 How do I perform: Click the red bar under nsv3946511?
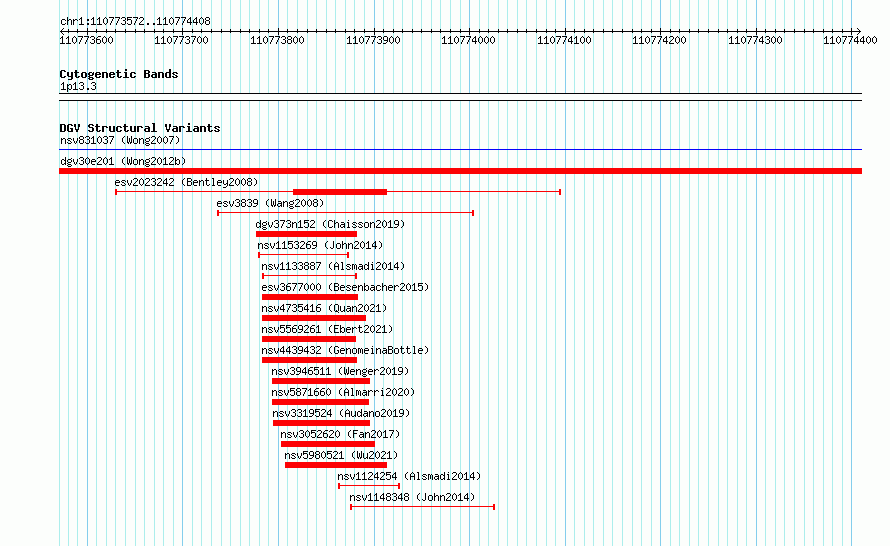coord(321,381)
